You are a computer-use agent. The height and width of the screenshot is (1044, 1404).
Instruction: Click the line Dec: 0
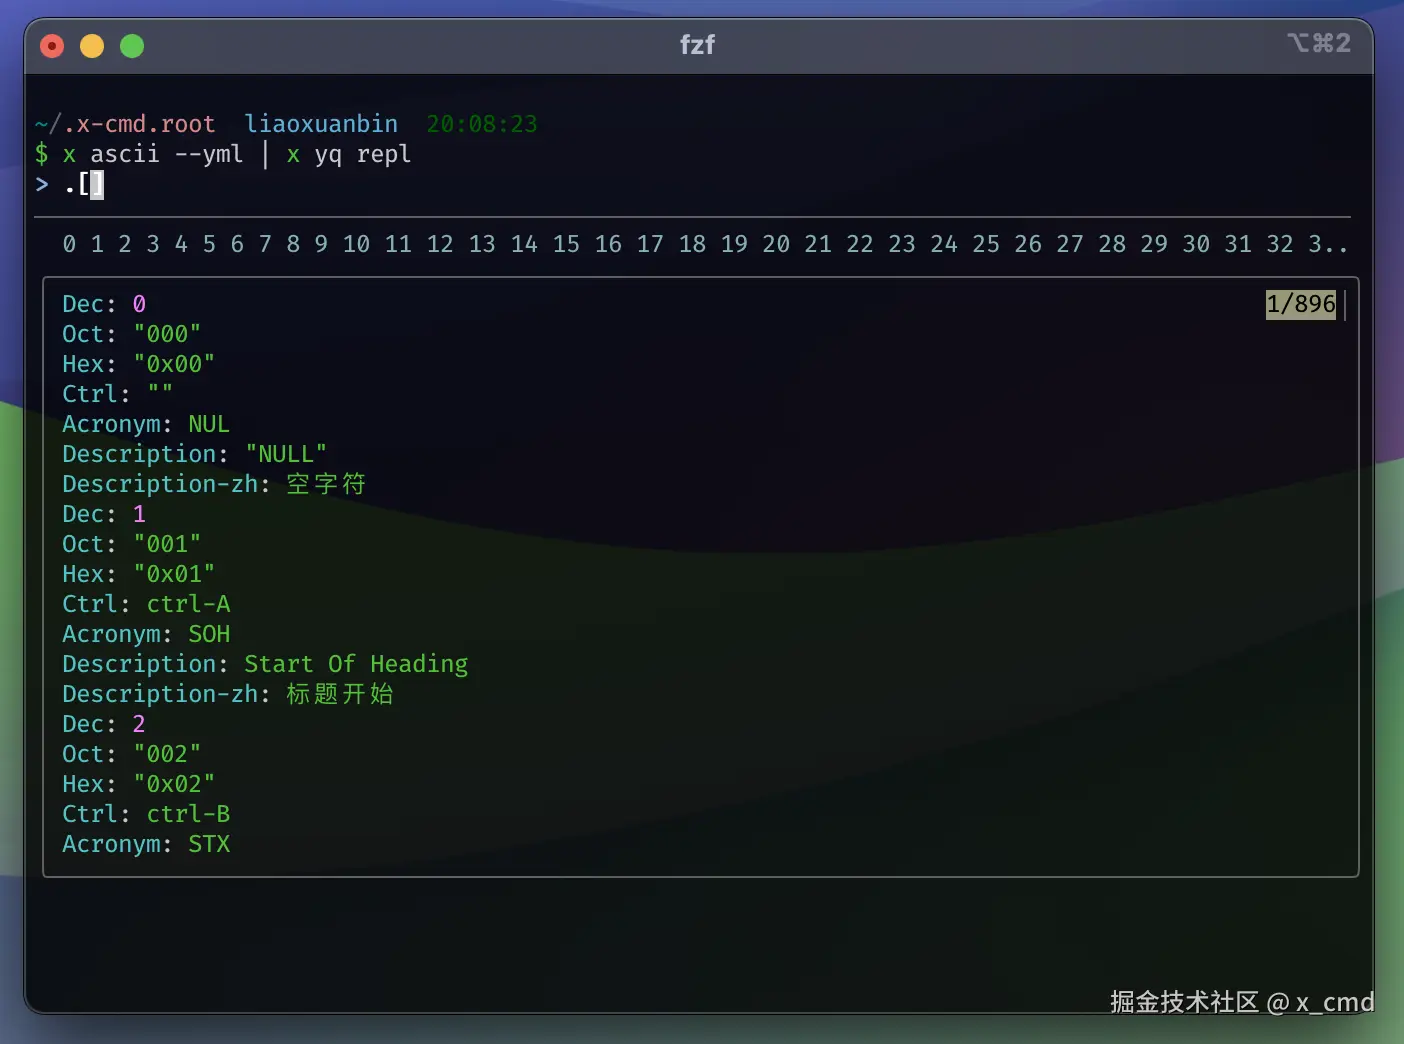tap(104, 304)
